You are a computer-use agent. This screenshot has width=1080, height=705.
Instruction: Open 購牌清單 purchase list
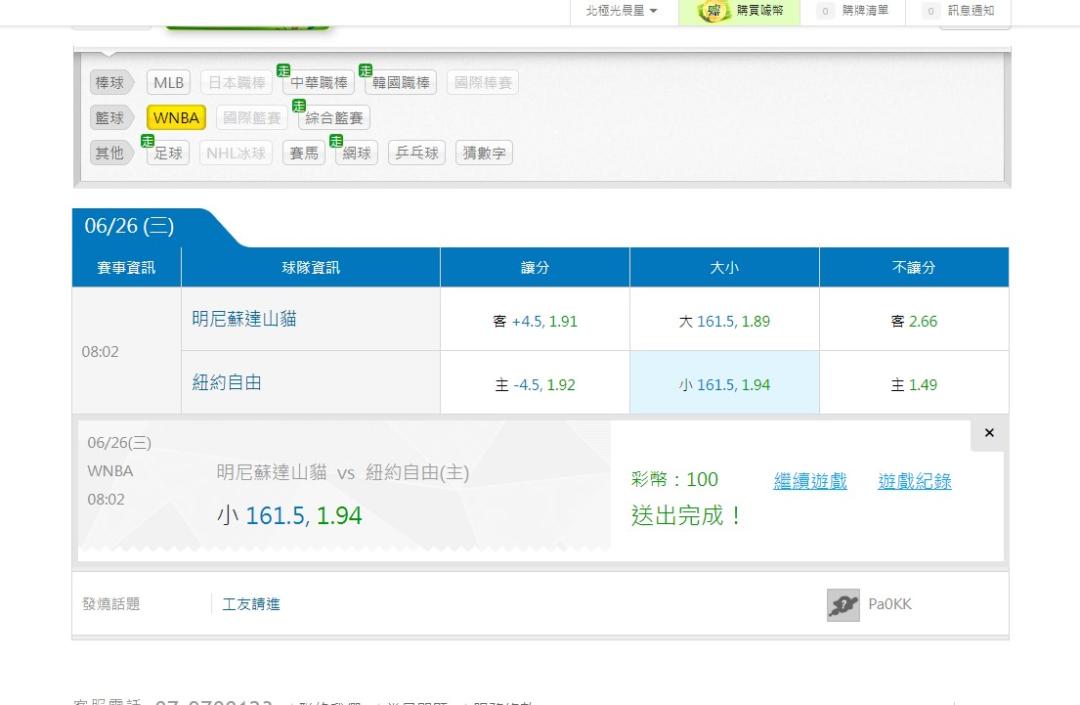pyautogui.click(x=853, y=11)
